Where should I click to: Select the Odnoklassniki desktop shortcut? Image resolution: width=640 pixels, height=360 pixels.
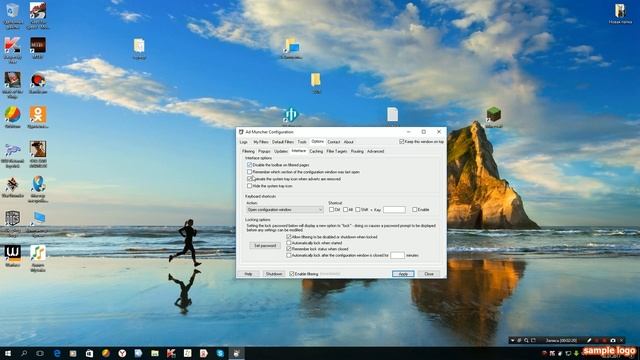click(x=38, y=118)
